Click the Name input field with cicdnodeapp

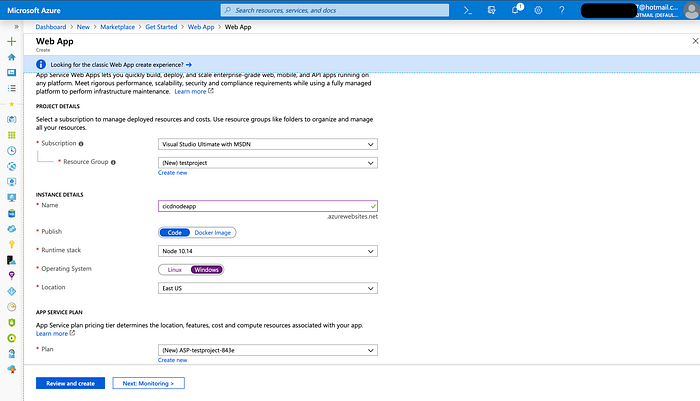pos(268,206)
